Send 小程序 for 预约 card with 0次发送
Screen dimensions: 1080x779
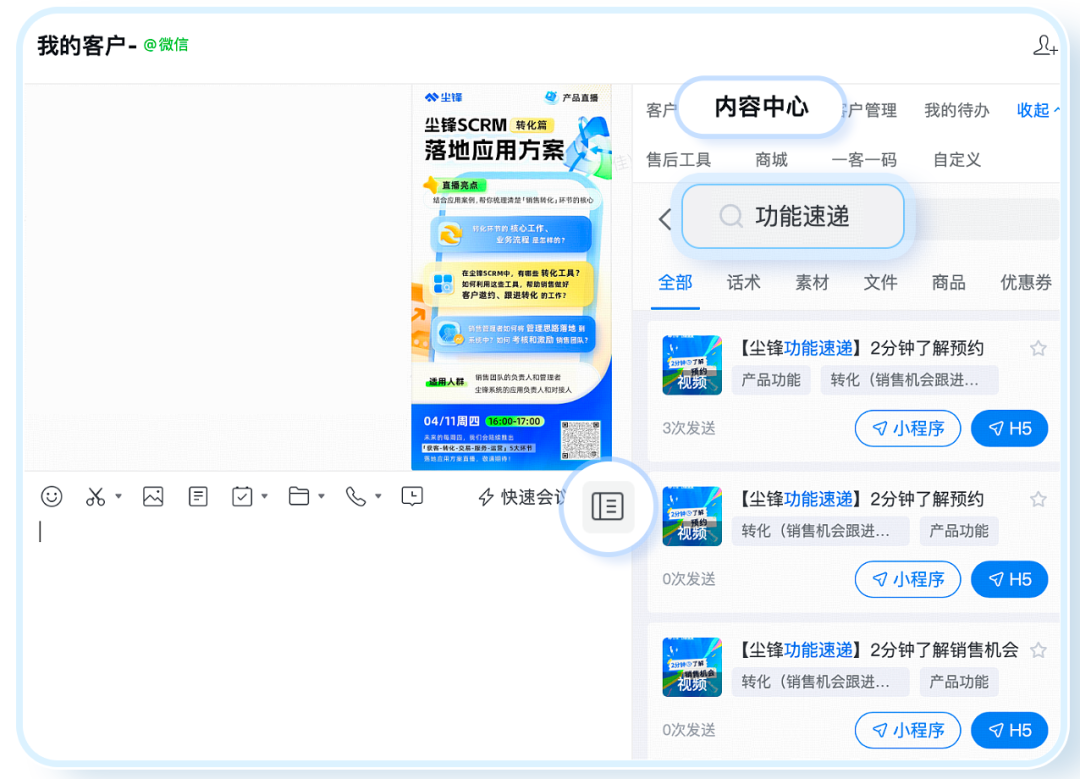click(x=908, y=579)
